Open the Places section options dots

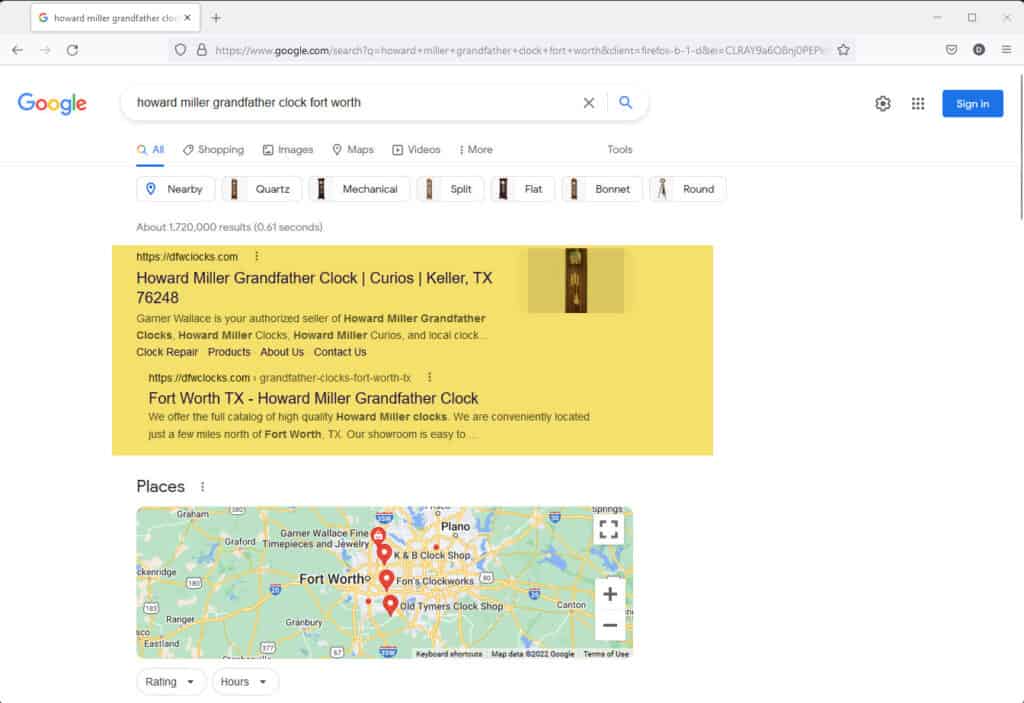[202, 487]
